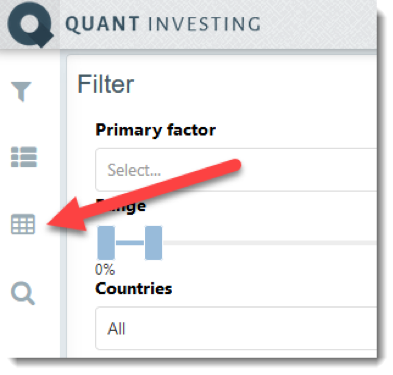
Task: Click the All value in Countries field
Action: (x=116, y=329)
